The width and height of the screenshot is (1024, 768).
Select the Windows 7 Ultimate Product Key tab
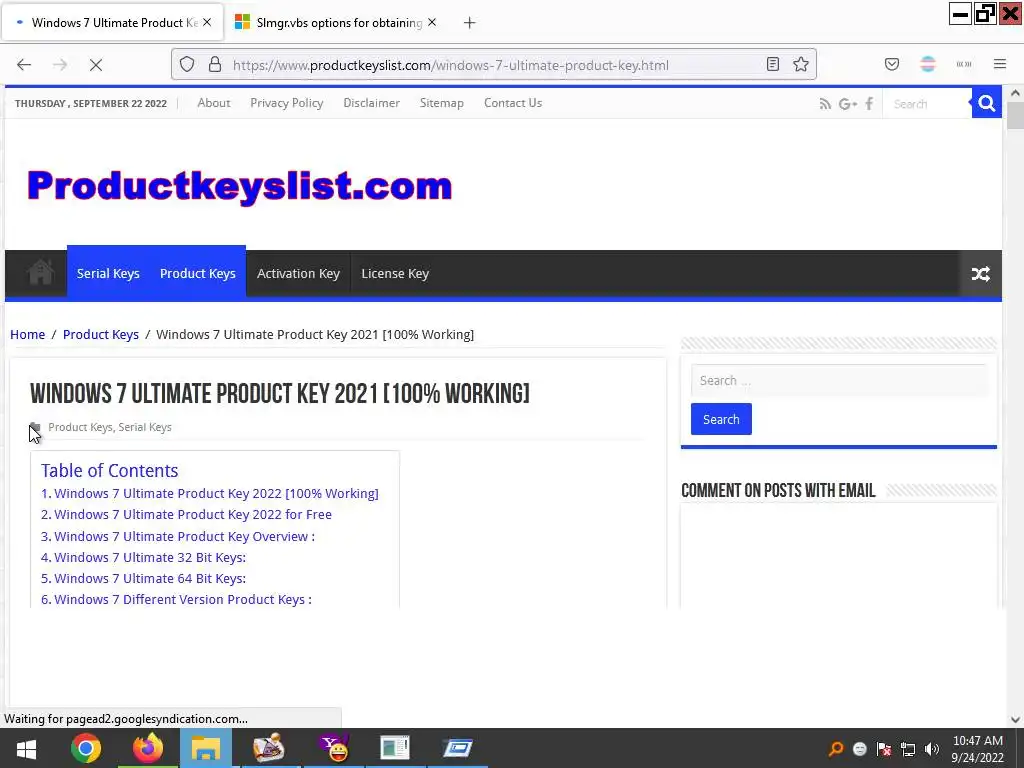click(112, 22)
